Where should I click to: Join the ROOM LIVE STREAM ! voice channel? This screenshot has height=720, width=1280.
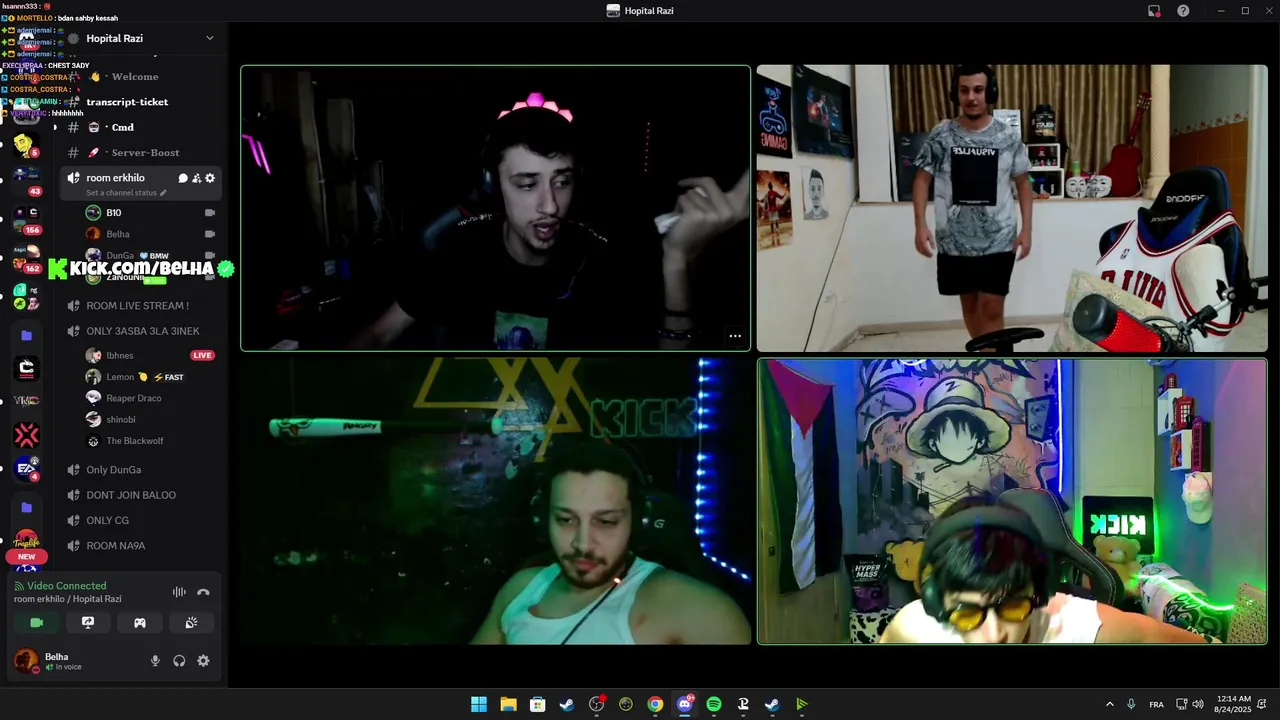click(140, 306)
